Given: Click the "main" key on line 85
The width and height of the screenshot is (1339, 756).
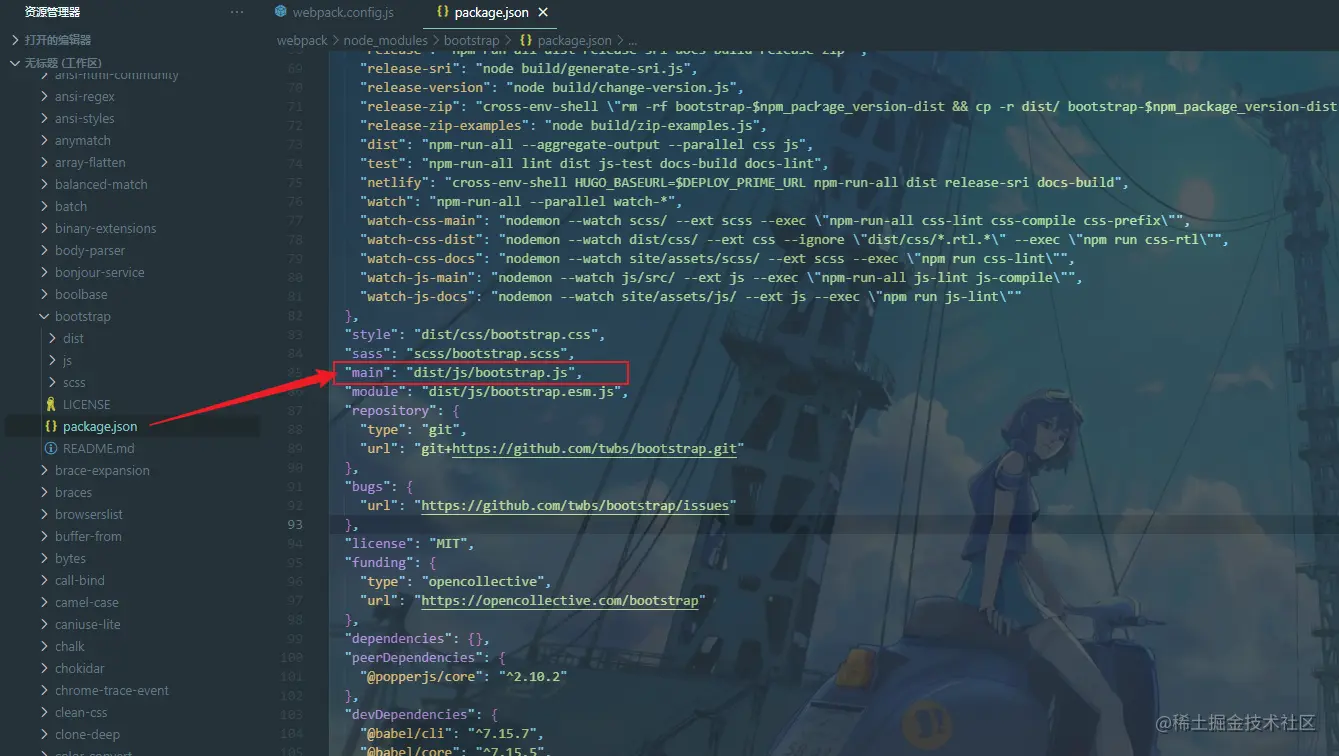Looking at the screenshot, I should [367, 373].
